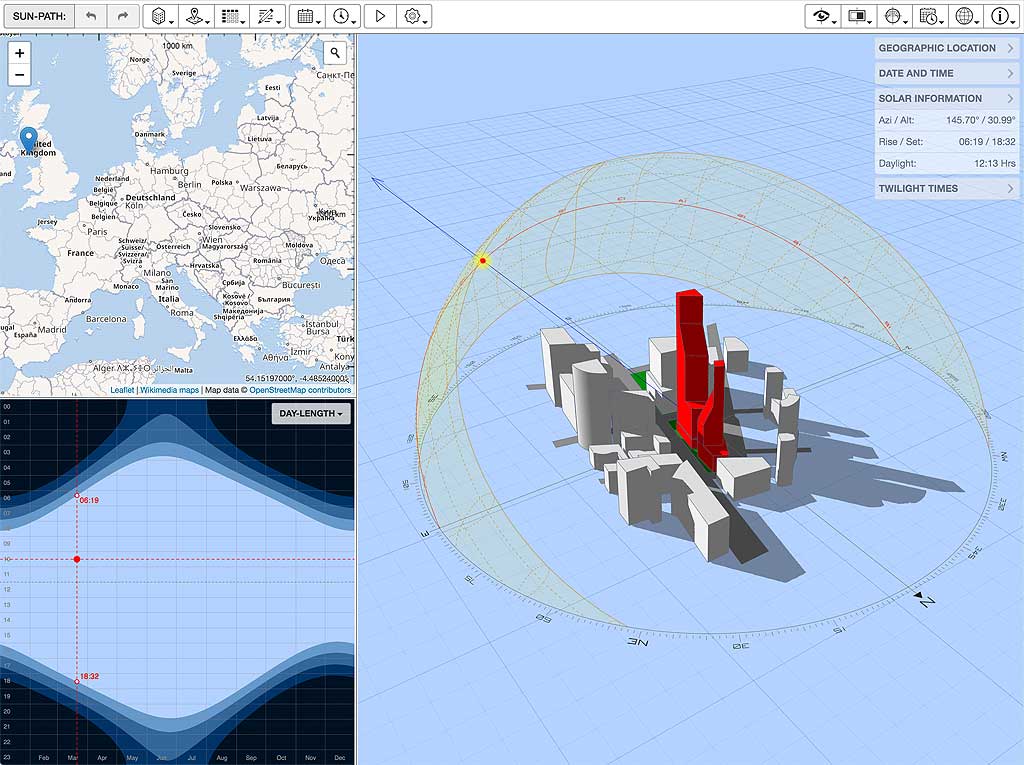Toggle the panel layout switch icon
The height and width of the screenshot is (765, 1024).
[x=859, y=16]
